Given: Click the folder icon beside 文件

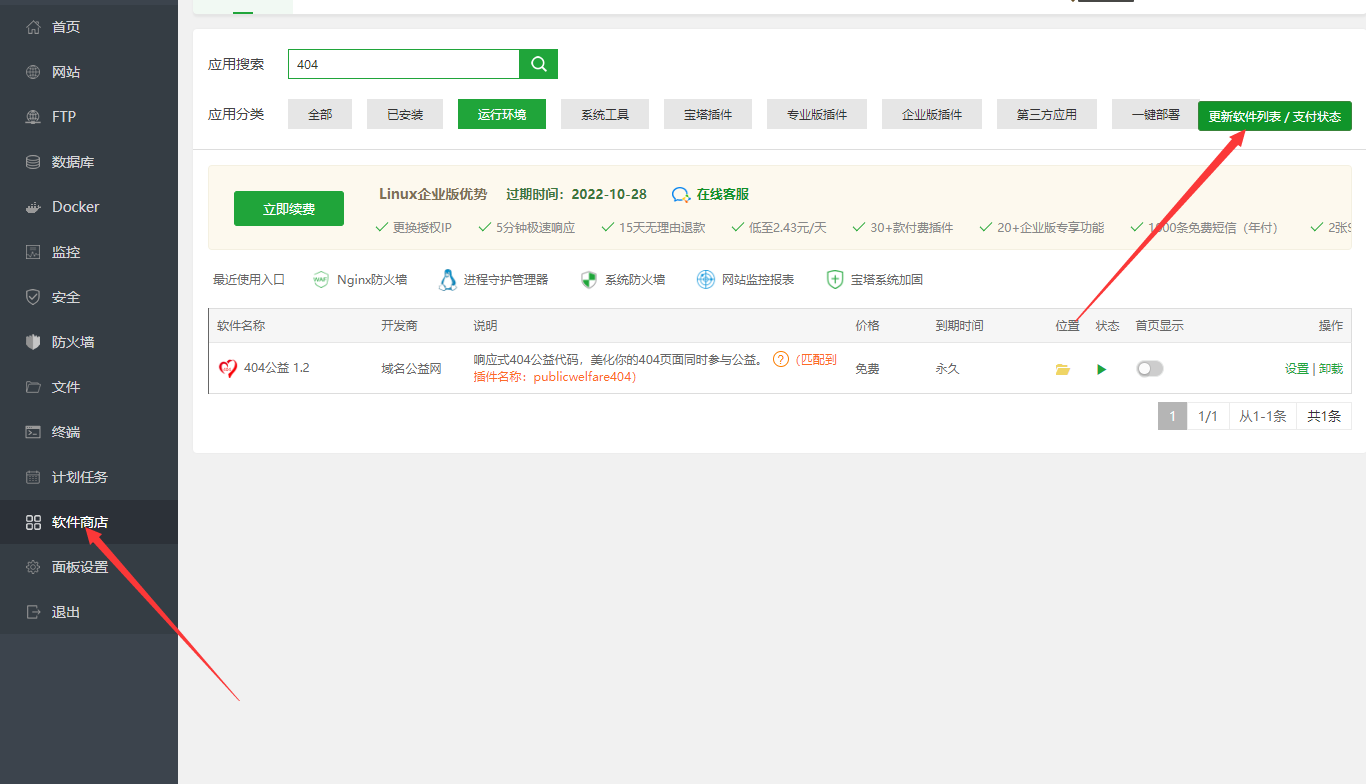Looking at the screenshot, I should pos(33,387).
